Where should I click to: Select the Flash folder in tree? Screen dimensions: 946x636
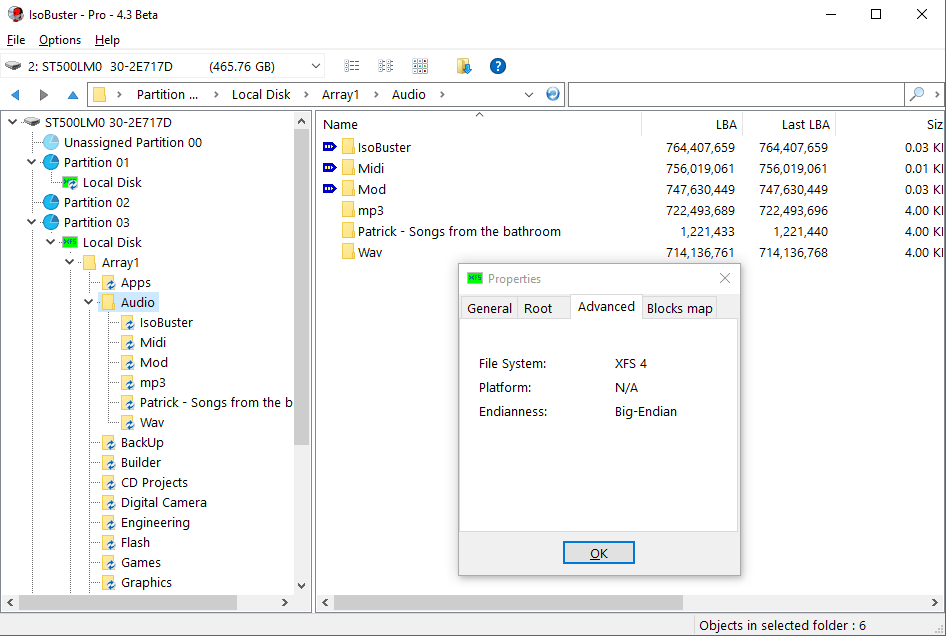point(135,542)
